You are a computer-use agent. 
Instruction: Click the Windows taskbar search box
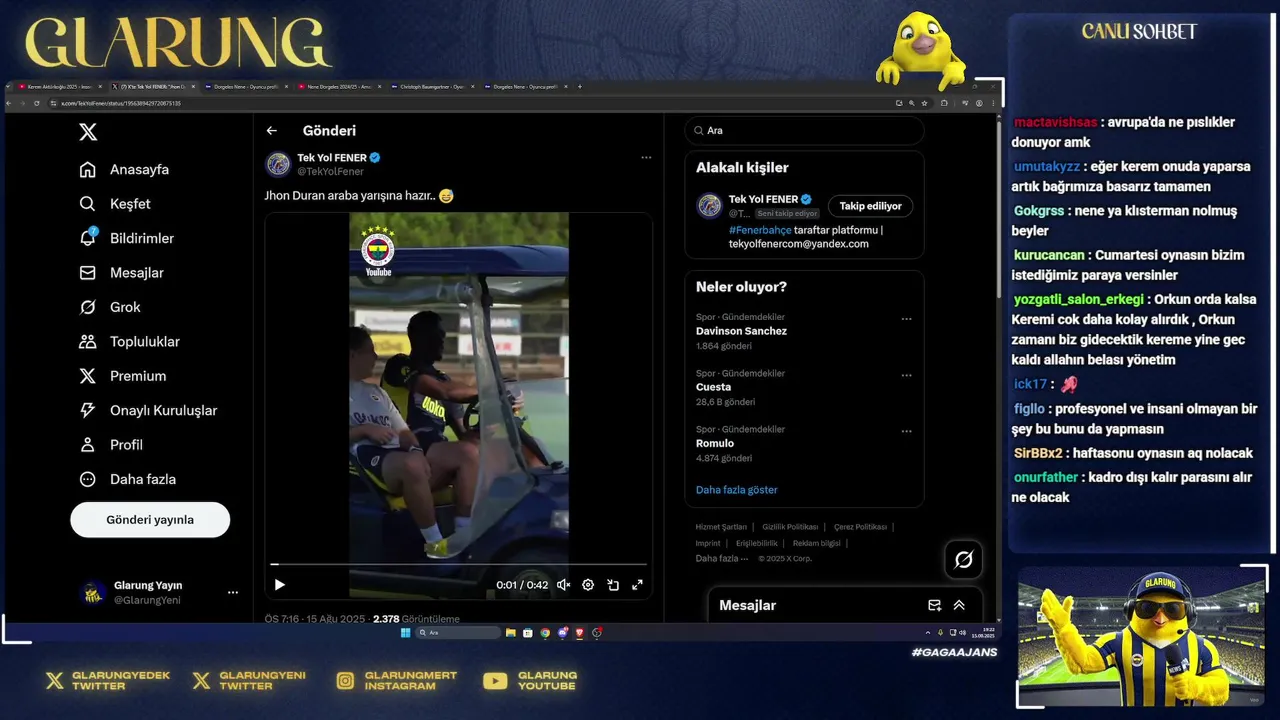click(459, 633)
